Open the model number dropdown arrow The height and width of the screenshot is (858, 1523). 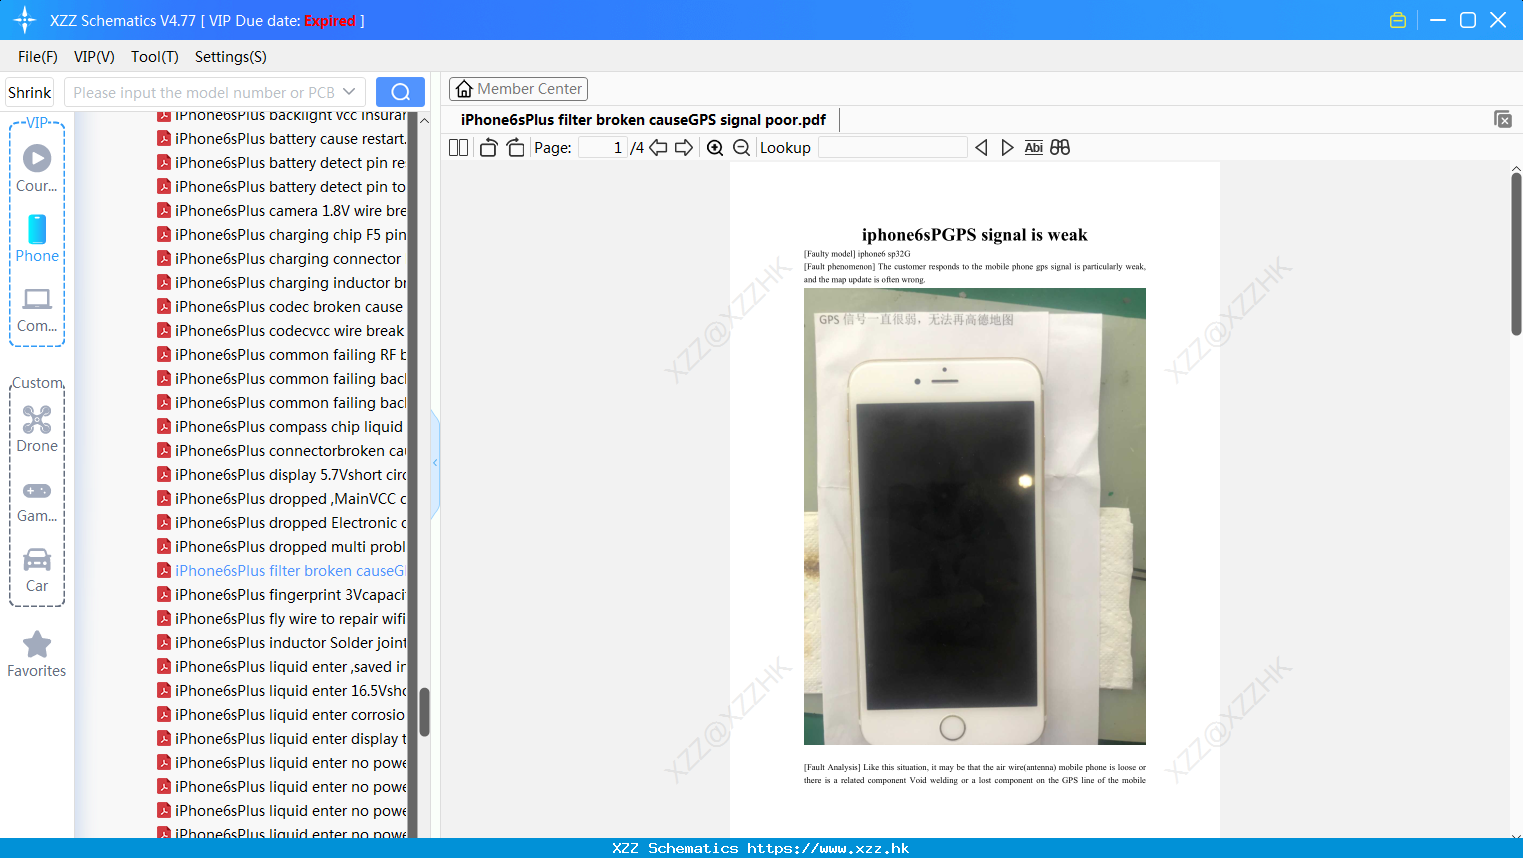pos(349,92)
